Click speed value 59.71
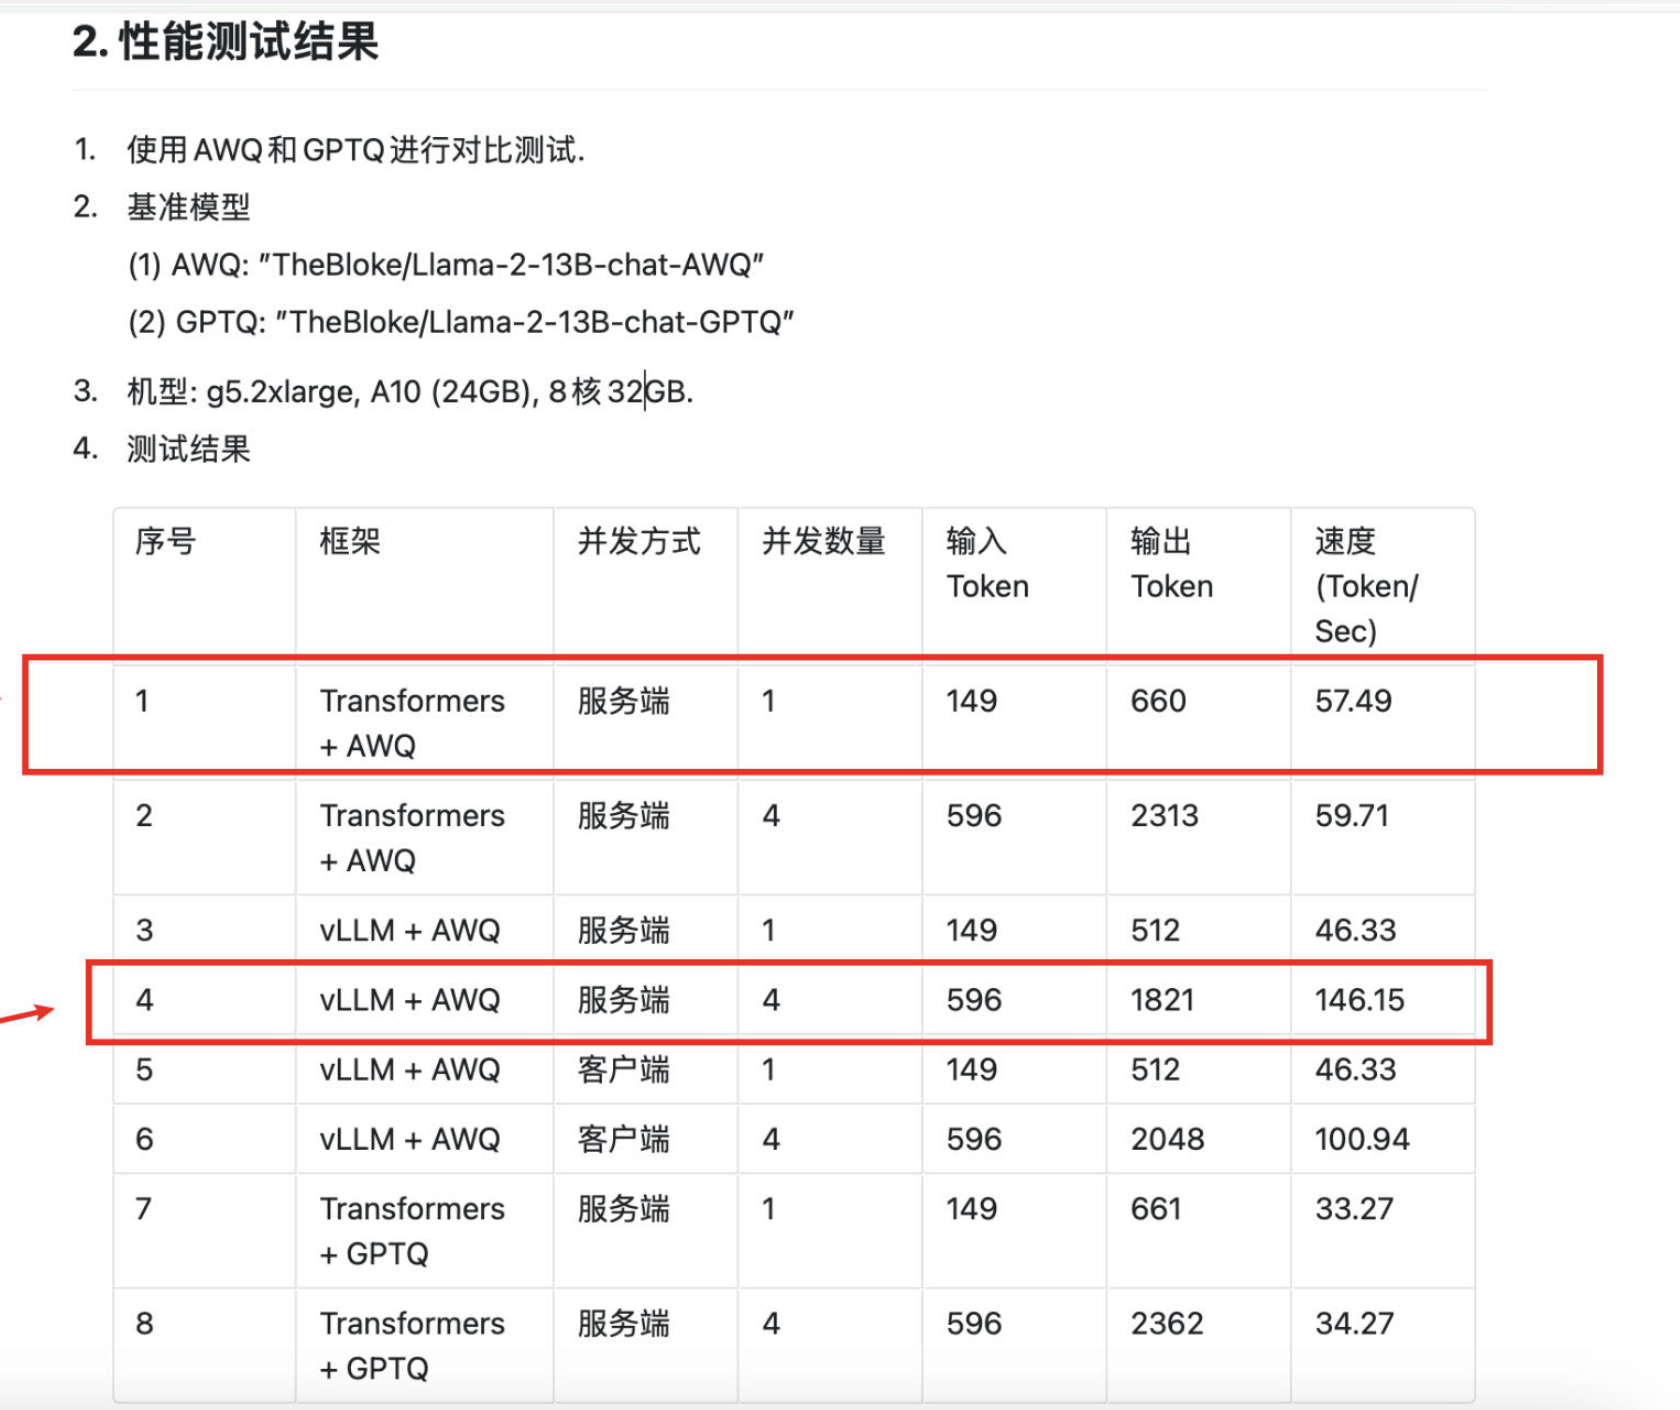 coord(1352,816)
